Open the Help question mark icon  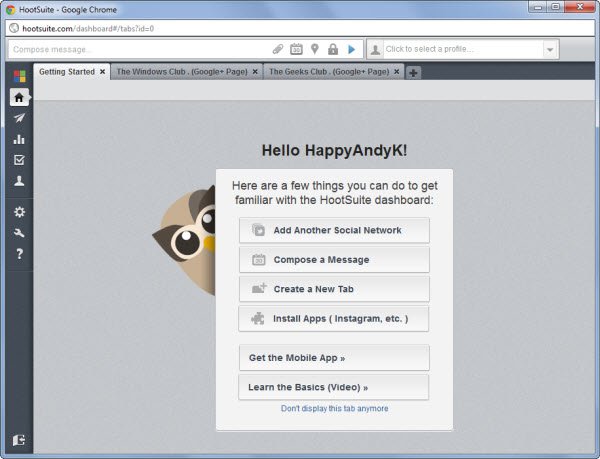(20, 254)
